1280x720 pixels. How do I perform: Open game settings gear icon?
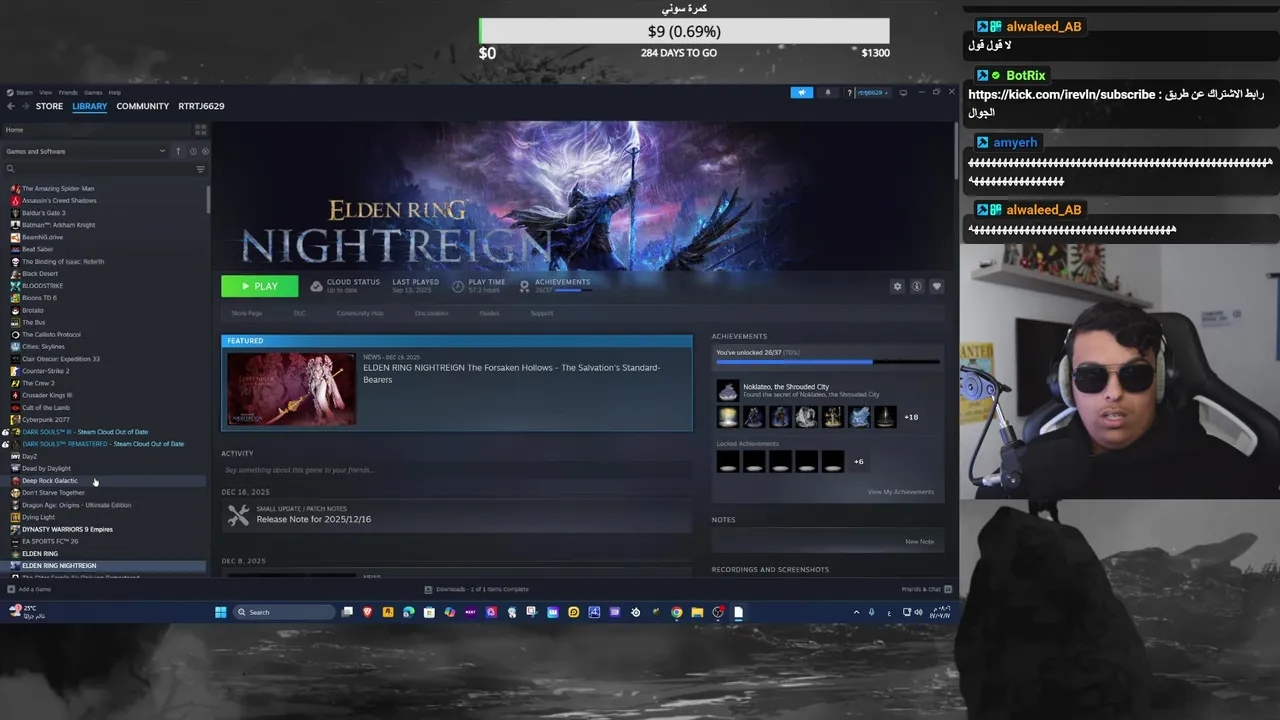pyautogui.click(x=897, y=286)
